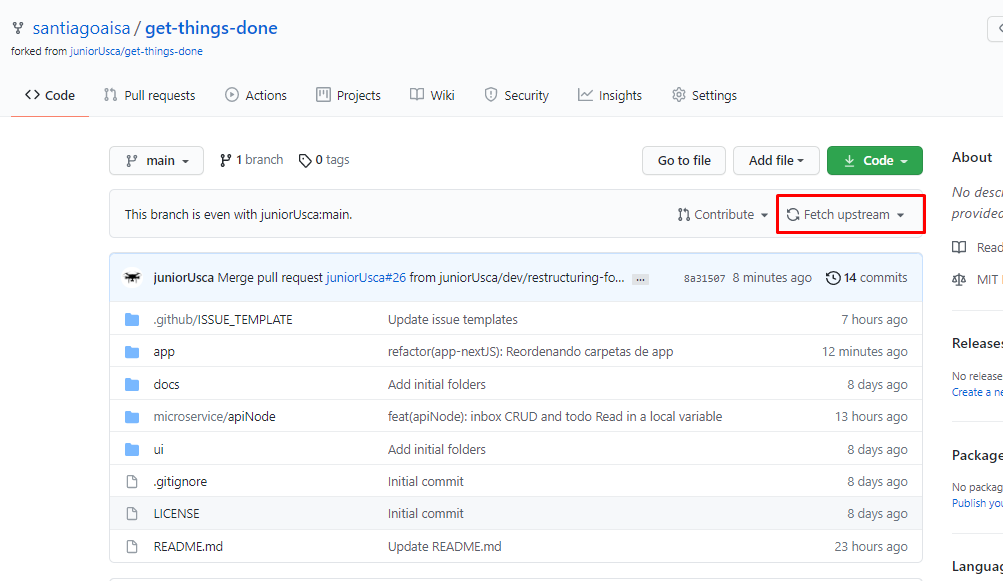This screenshot has width=1003, height=581.
Task: Expand the Contribute dropdown
Action: click(x=723, y=214)
